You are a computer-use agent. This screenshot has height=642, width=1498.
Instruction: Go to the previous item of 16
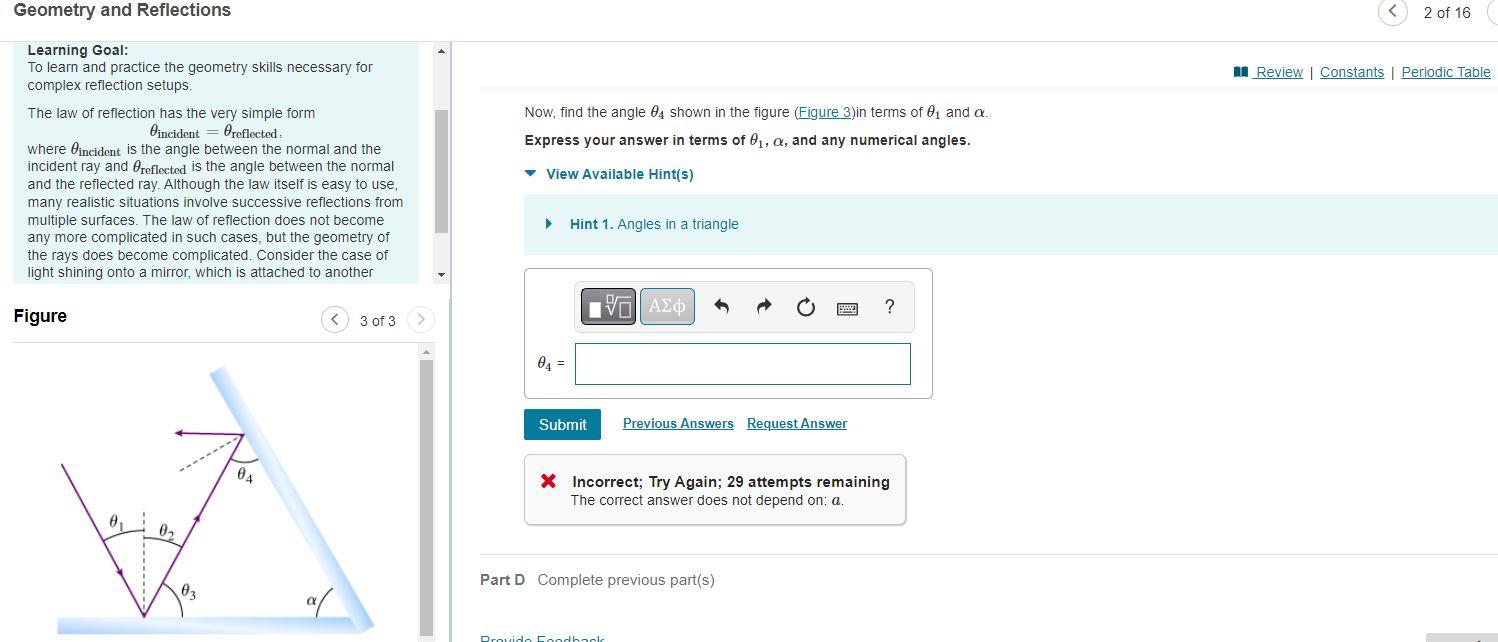1392,12
